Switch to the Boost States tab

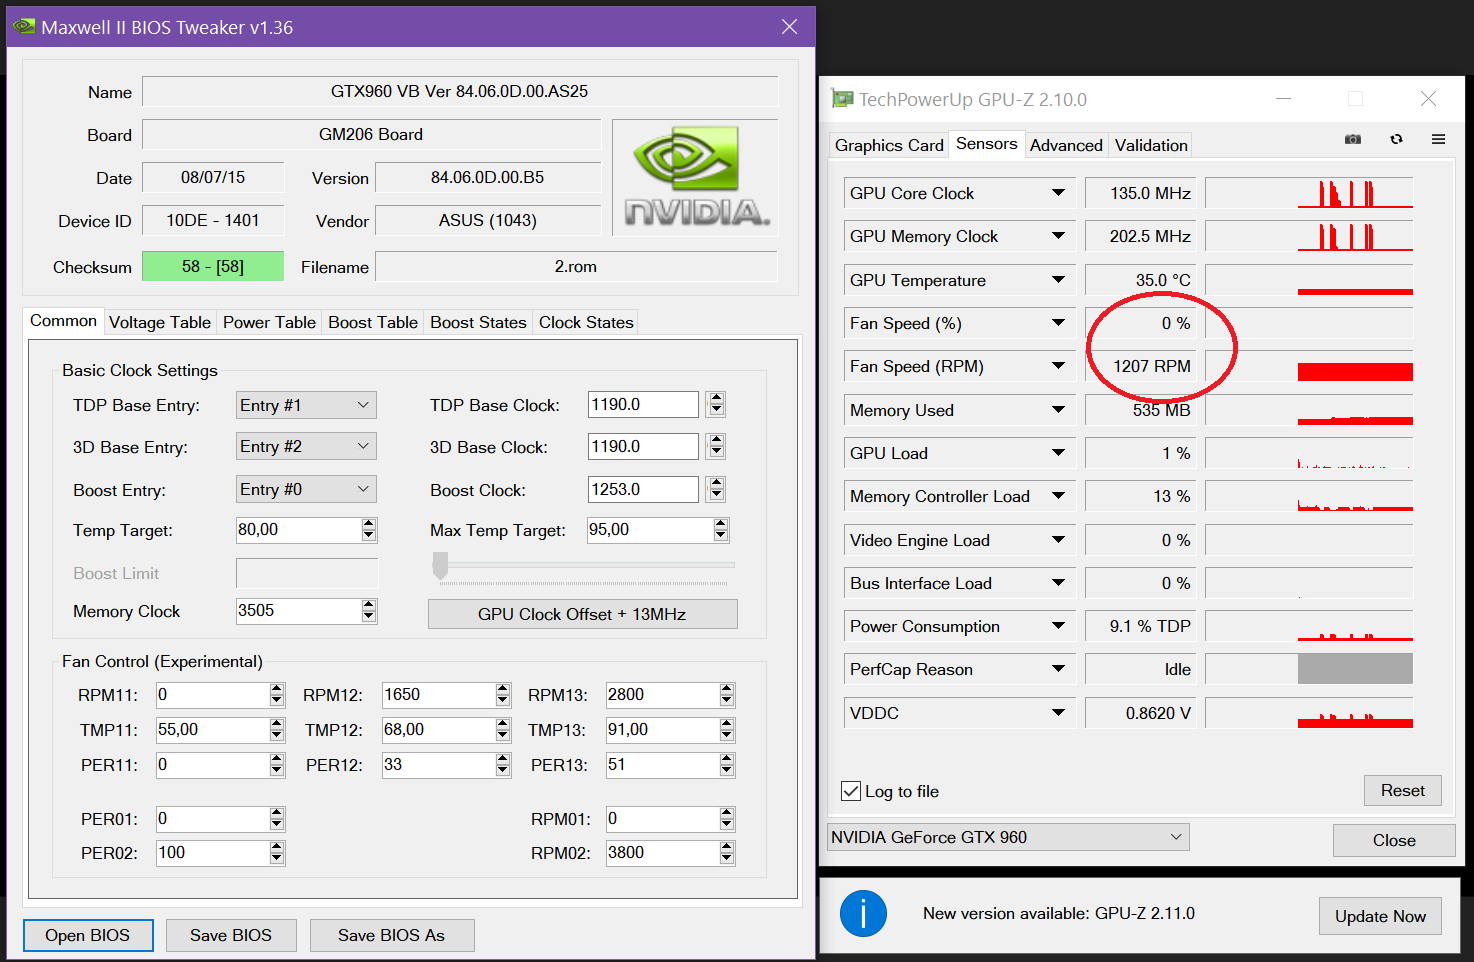(x=478, y=322)
